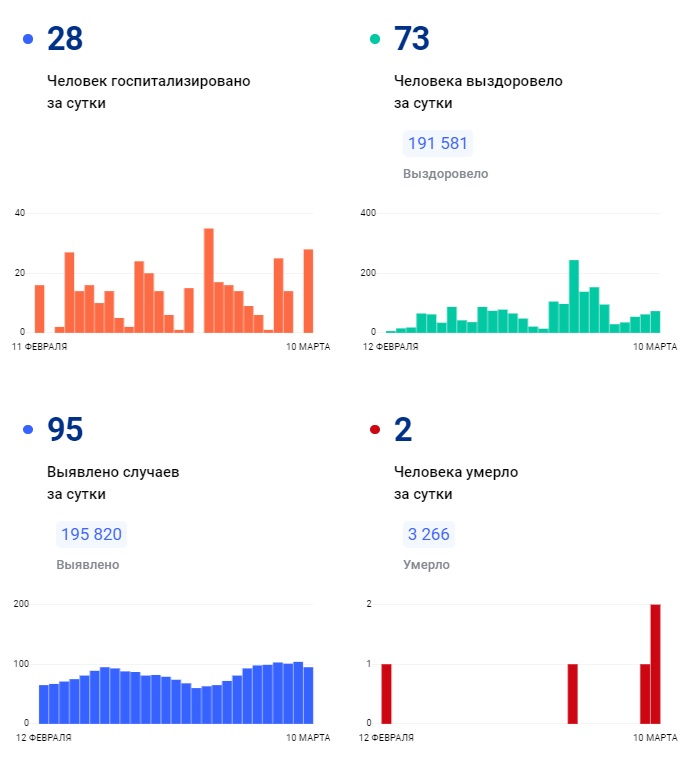Click the first red bar in deaths chart
Screen dimensions: 689x768
pos(386,693)
